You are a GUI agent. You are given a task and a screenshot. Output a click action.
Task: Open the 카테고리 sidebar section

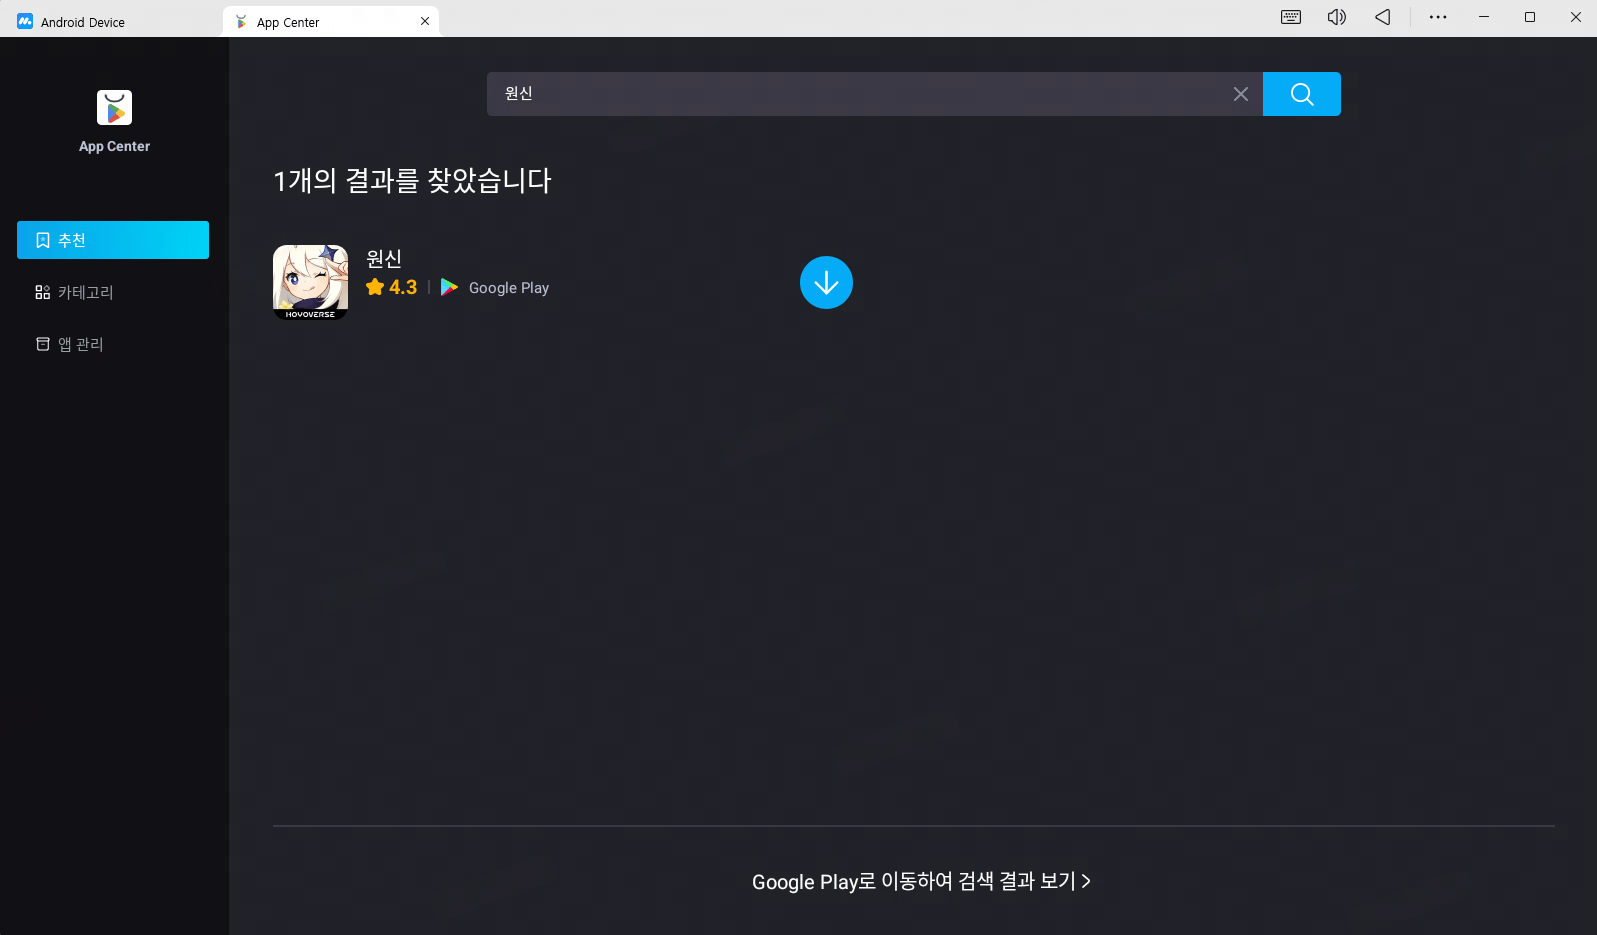click(113, 292)
